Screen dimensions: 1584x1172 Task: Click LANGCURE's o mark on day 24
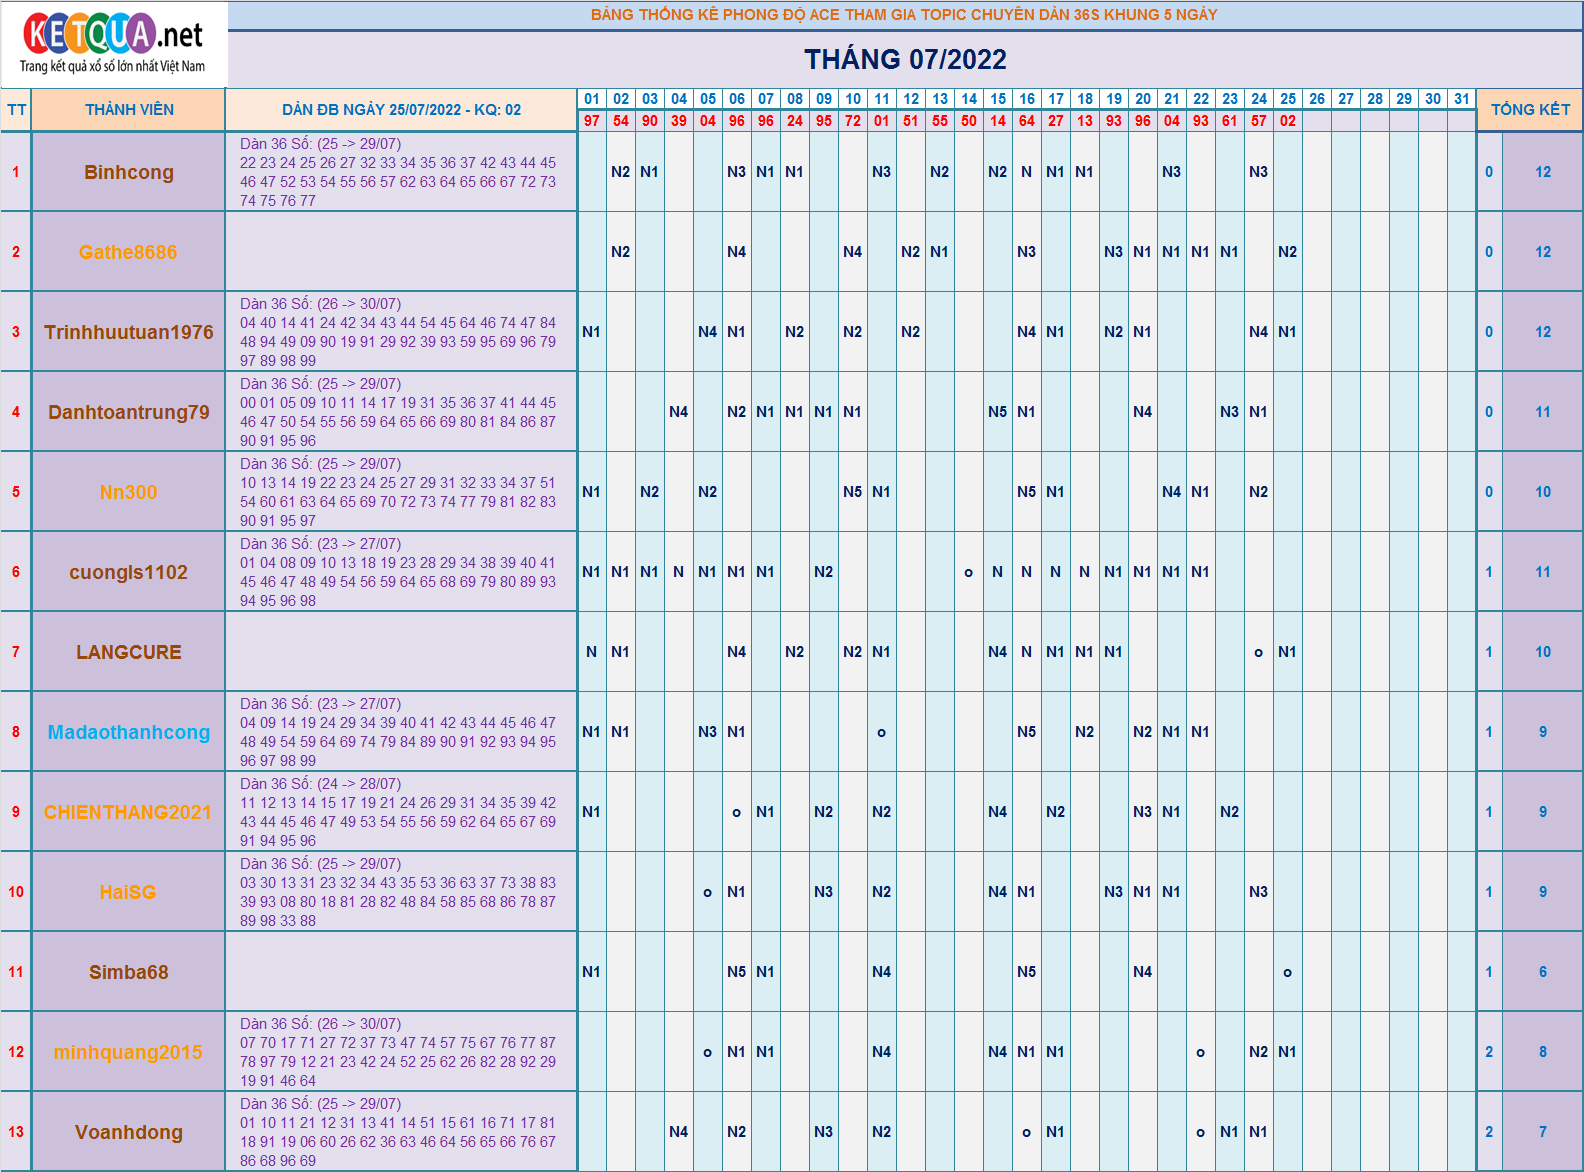(1259, 652)
